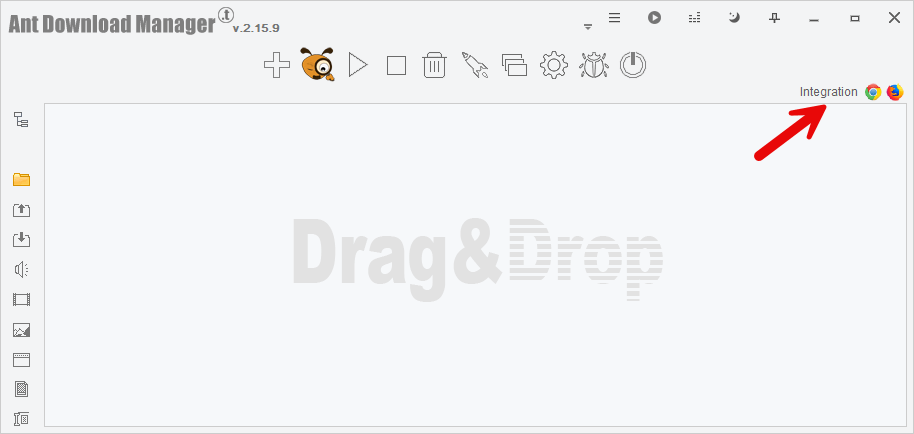Open the circled play media icon in title bar
The height and width of the screenshot is (434, 914).
point(654,18)
